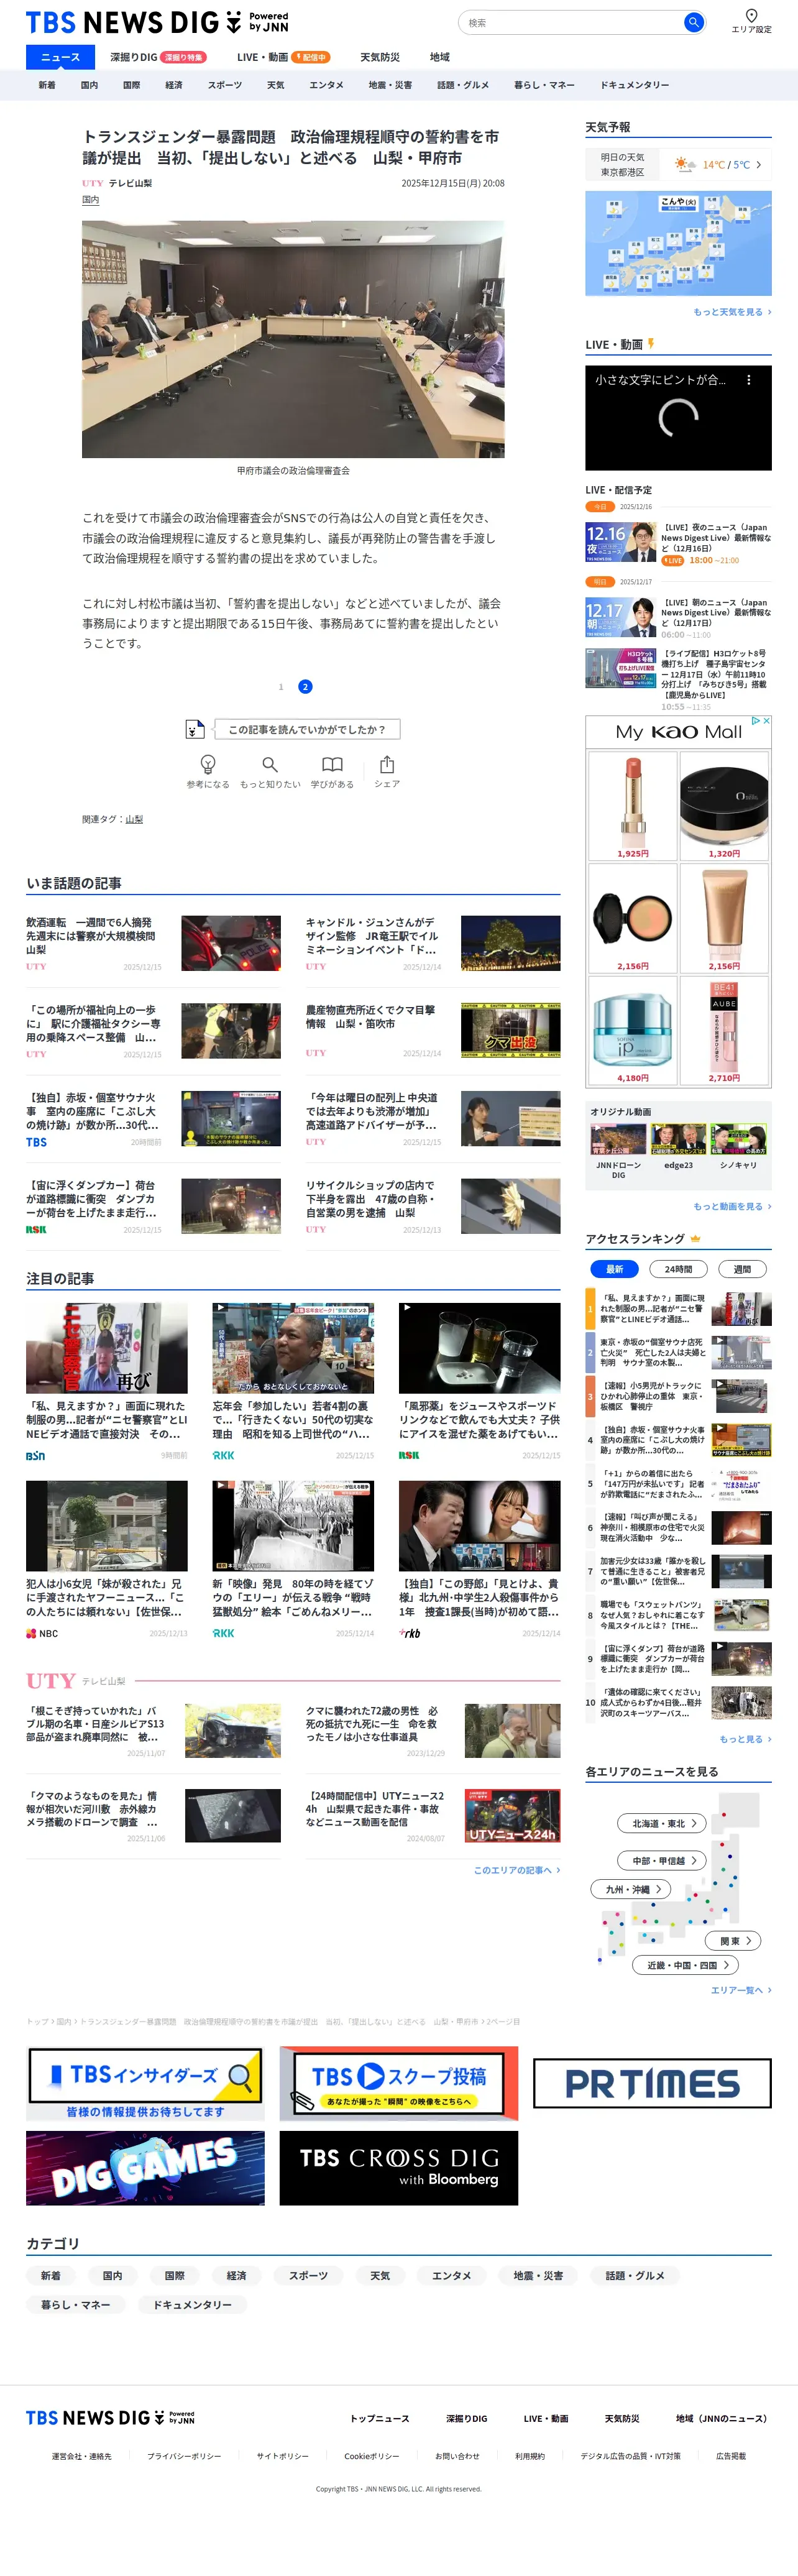
Task: Click the 学びがある book icon
Action: click(x=332, y=765)
